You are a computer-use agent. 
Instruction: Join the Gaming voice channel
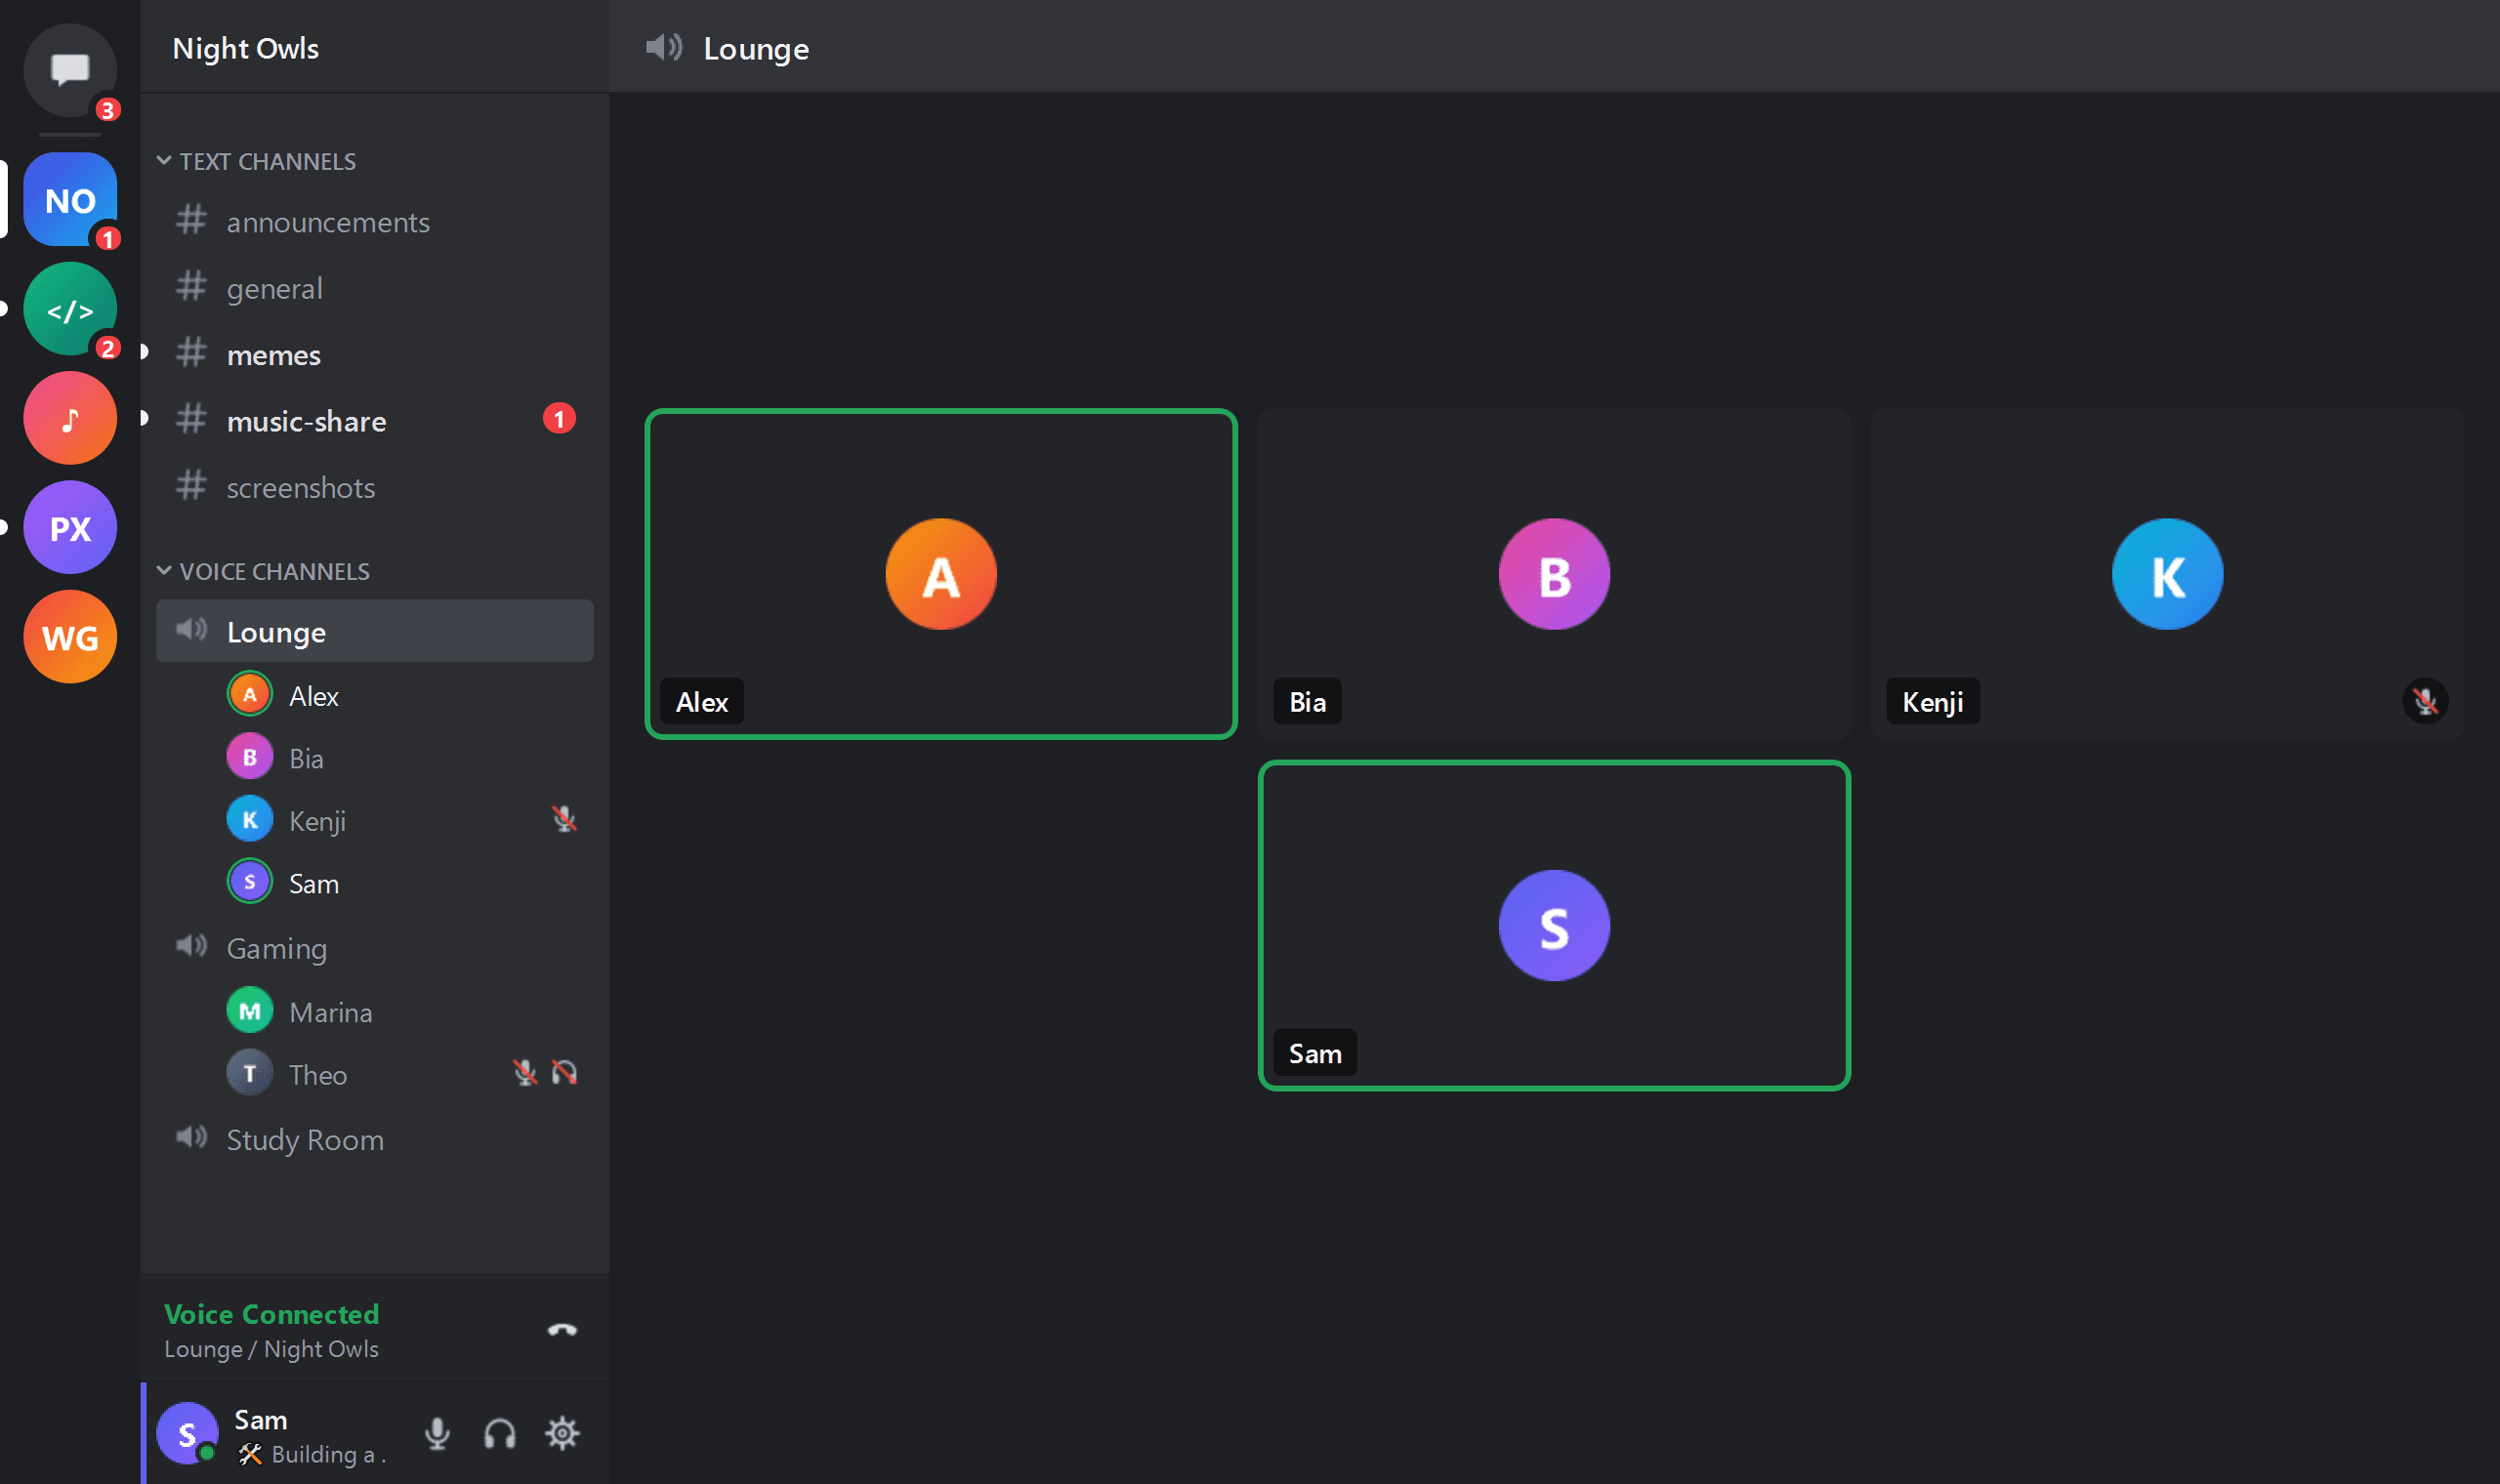[x=375, y=948]
